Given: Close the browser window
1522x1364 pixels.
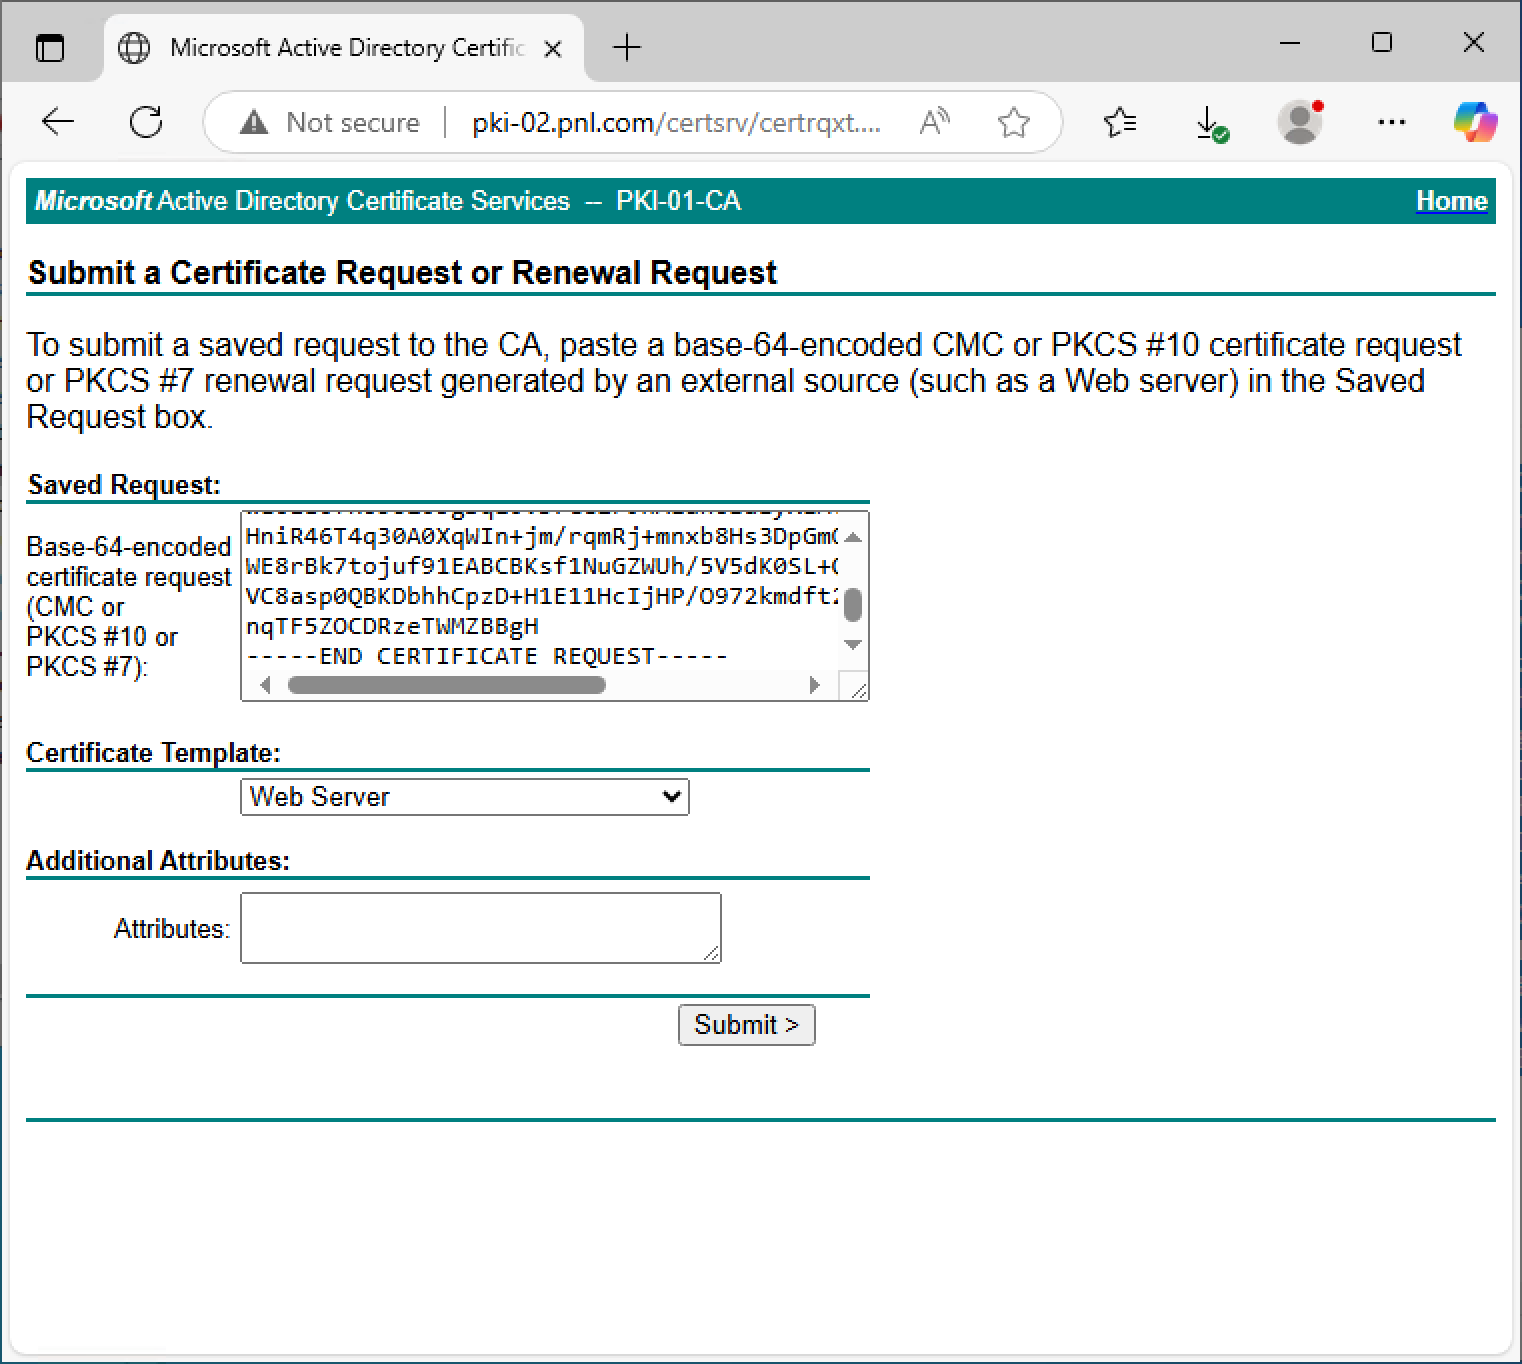Looking at the screenshot, I should (1473, 43).
